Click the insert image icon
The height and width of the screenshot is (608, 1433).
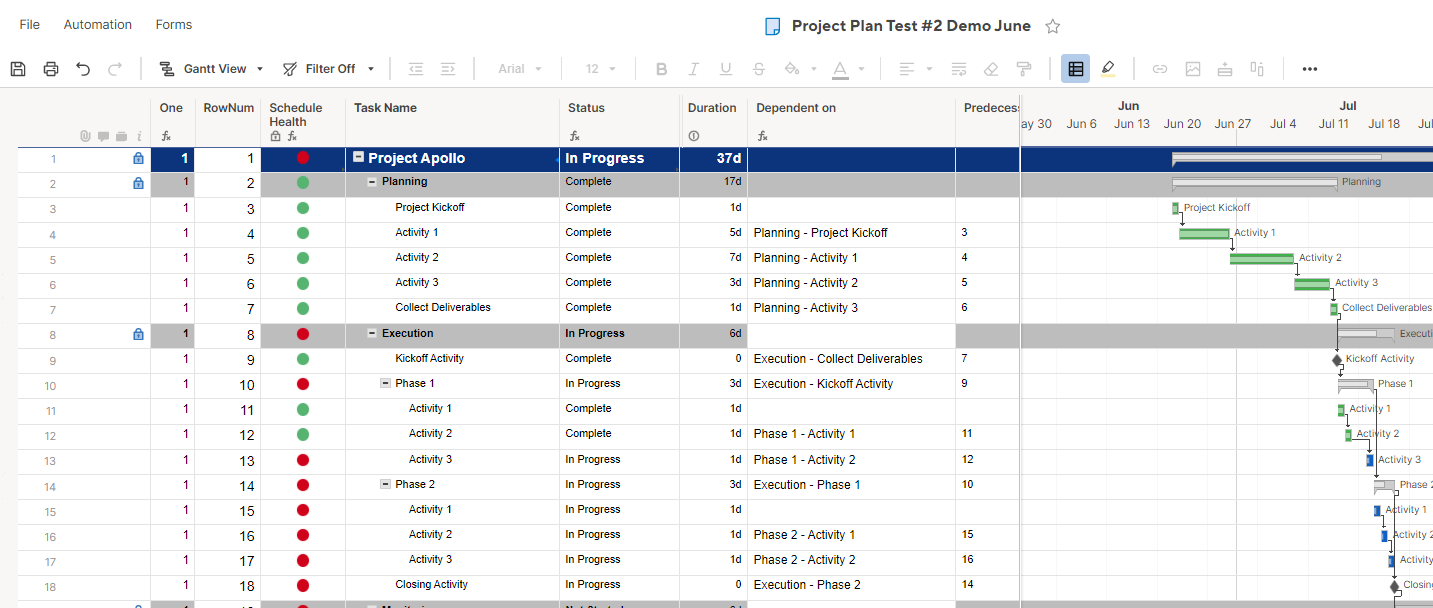click(1192, 69)
